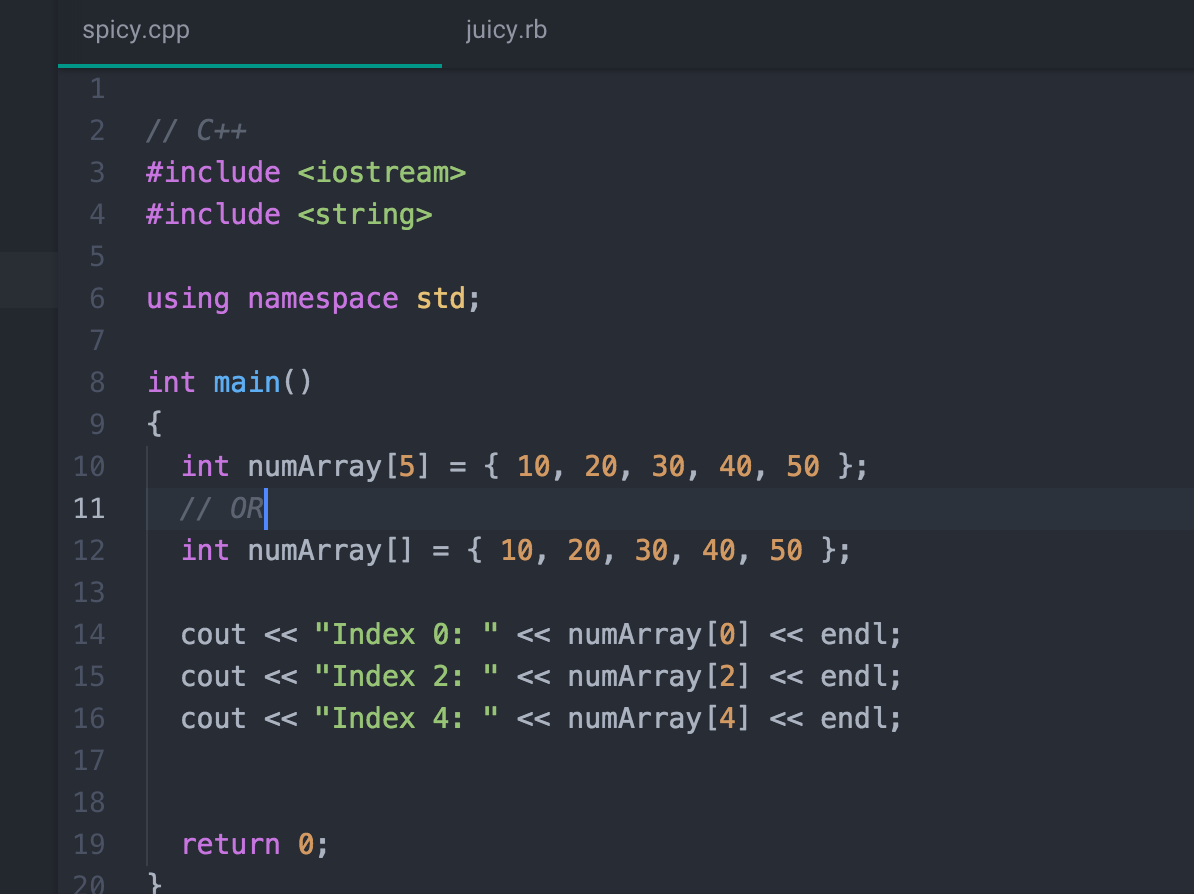
Task: Click line number 19 in the gutter
Action: click(x=89, y=844)
